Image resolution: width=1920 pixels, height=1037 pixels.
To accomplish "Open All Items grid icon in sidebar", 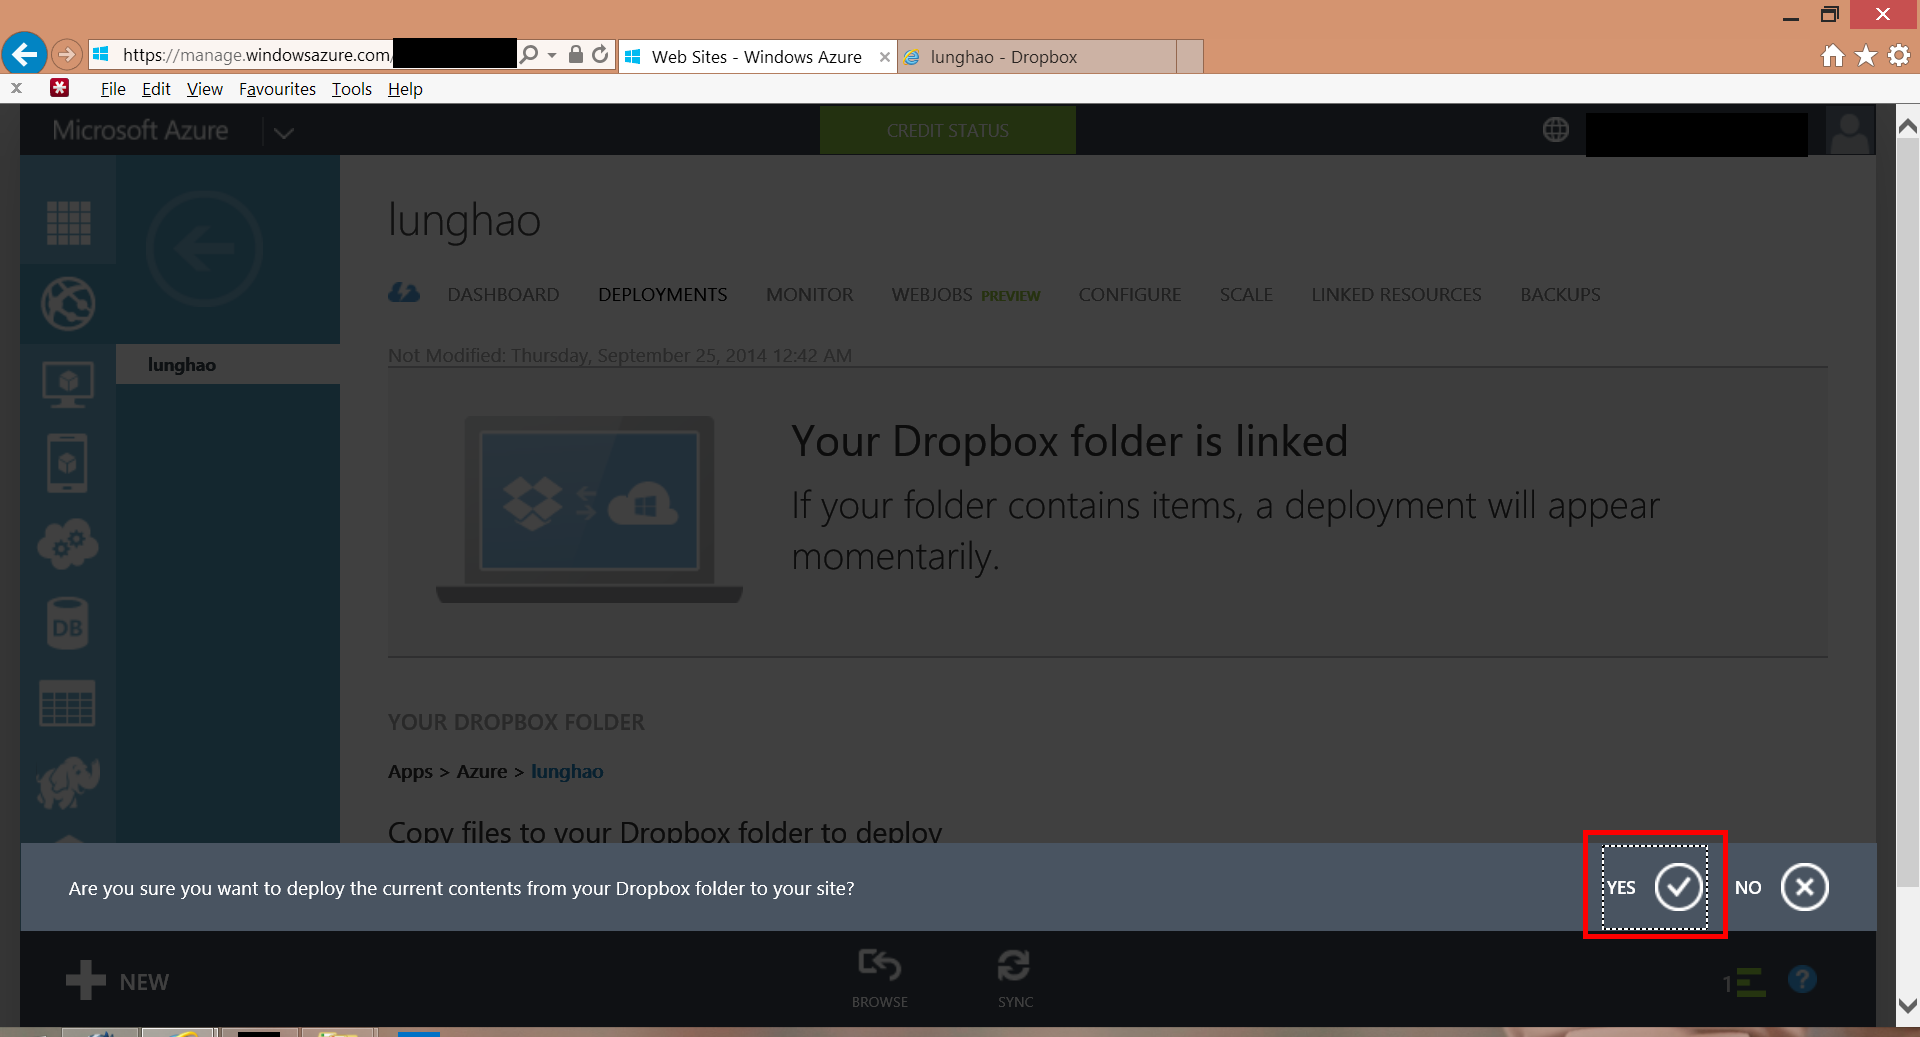I will point(68,222).
